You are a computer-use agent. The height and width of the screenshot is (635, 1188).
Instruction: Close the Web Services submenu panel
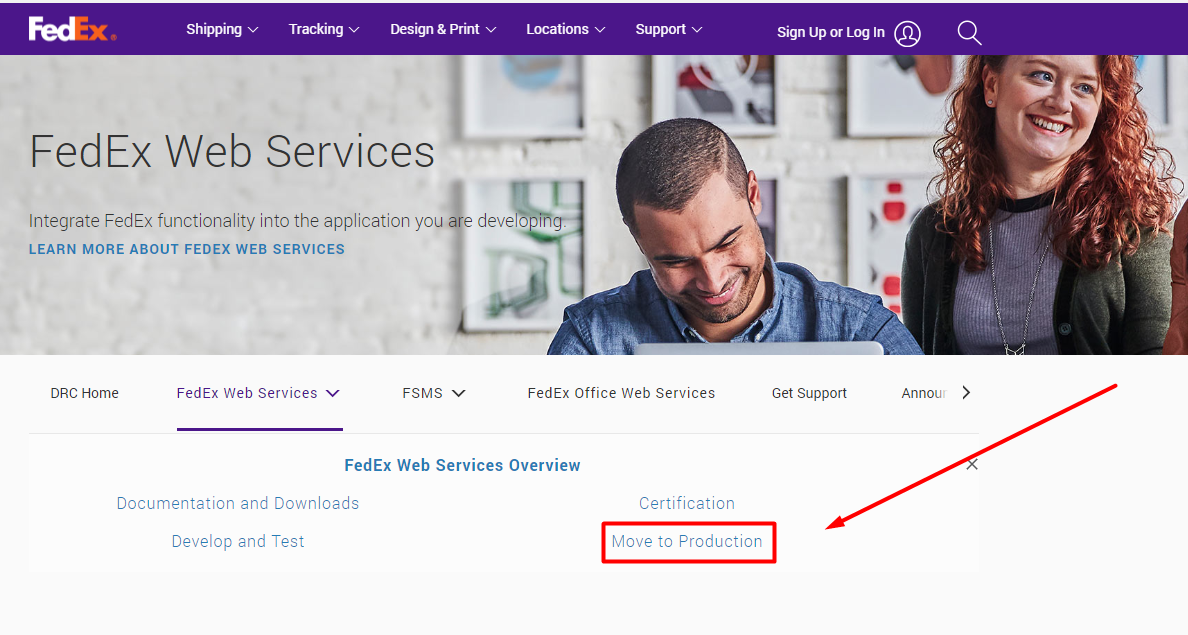tap(972, 465)
